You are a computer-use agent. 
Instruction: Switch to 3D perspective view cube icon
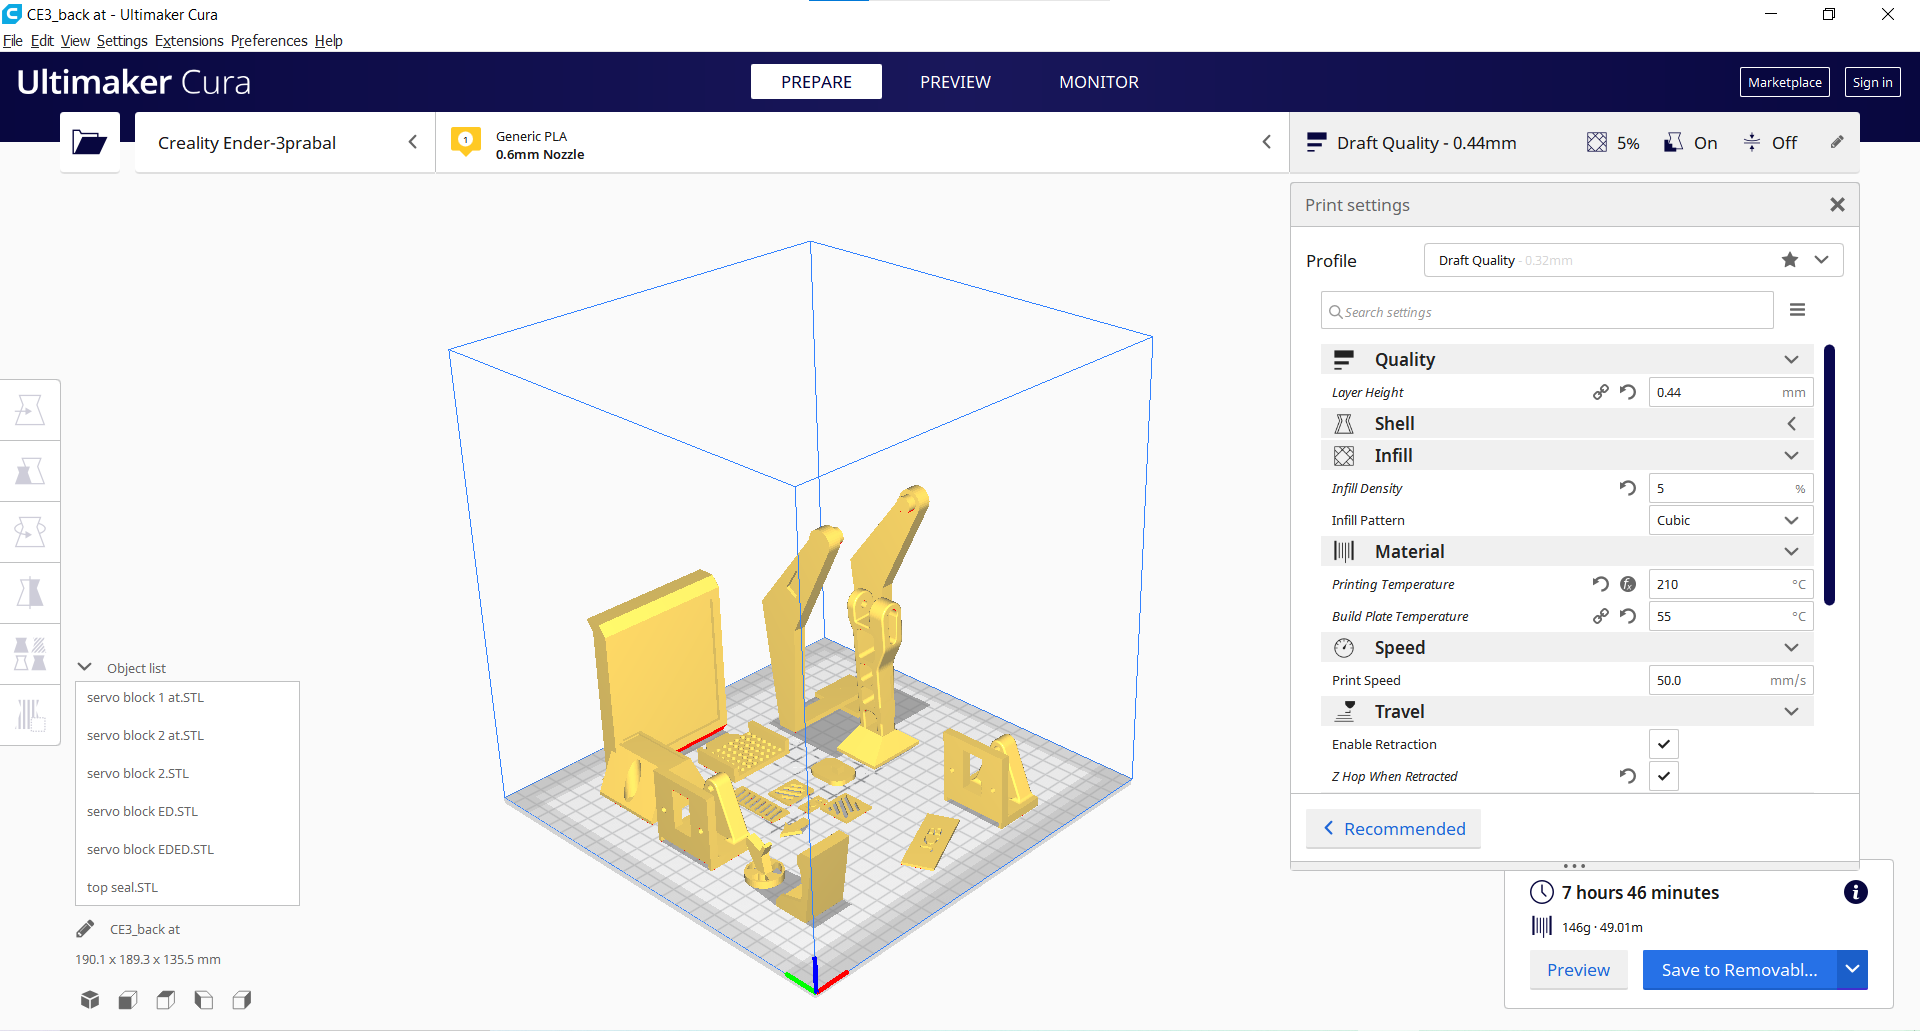click(90, 999)
